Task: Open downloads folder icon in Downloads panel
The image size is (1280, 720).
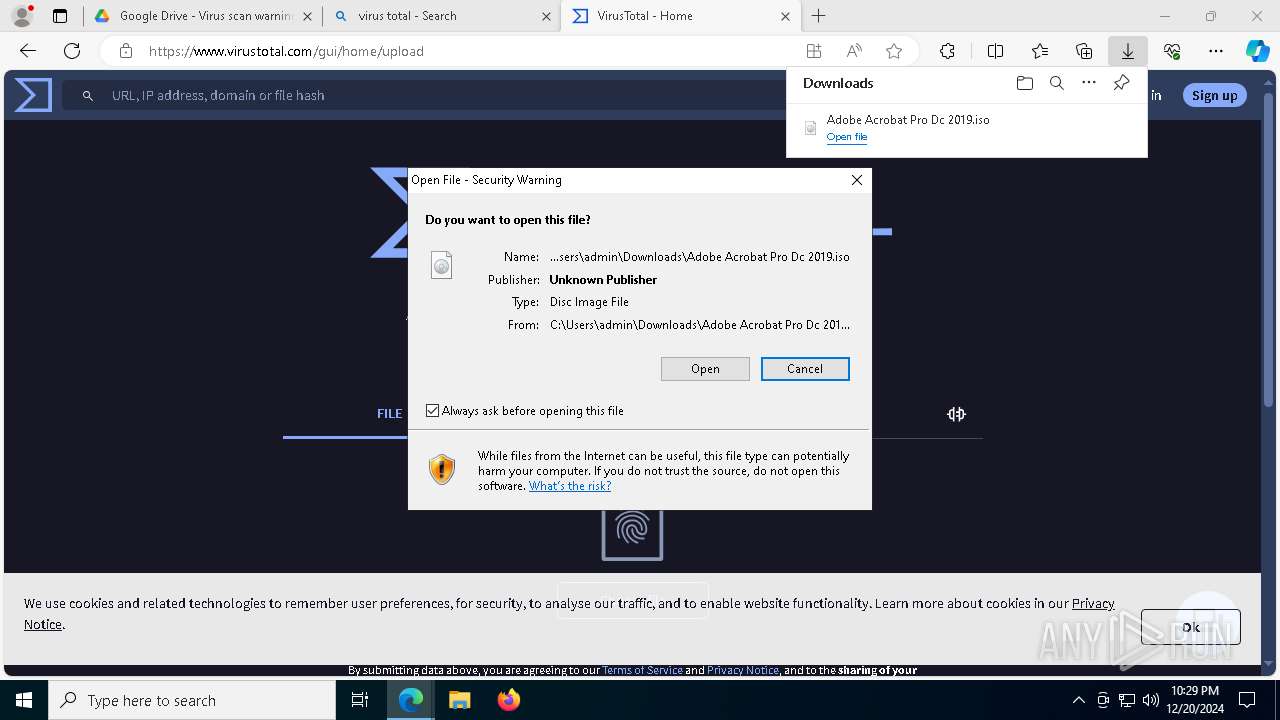Action: (x=1024, y=83)
